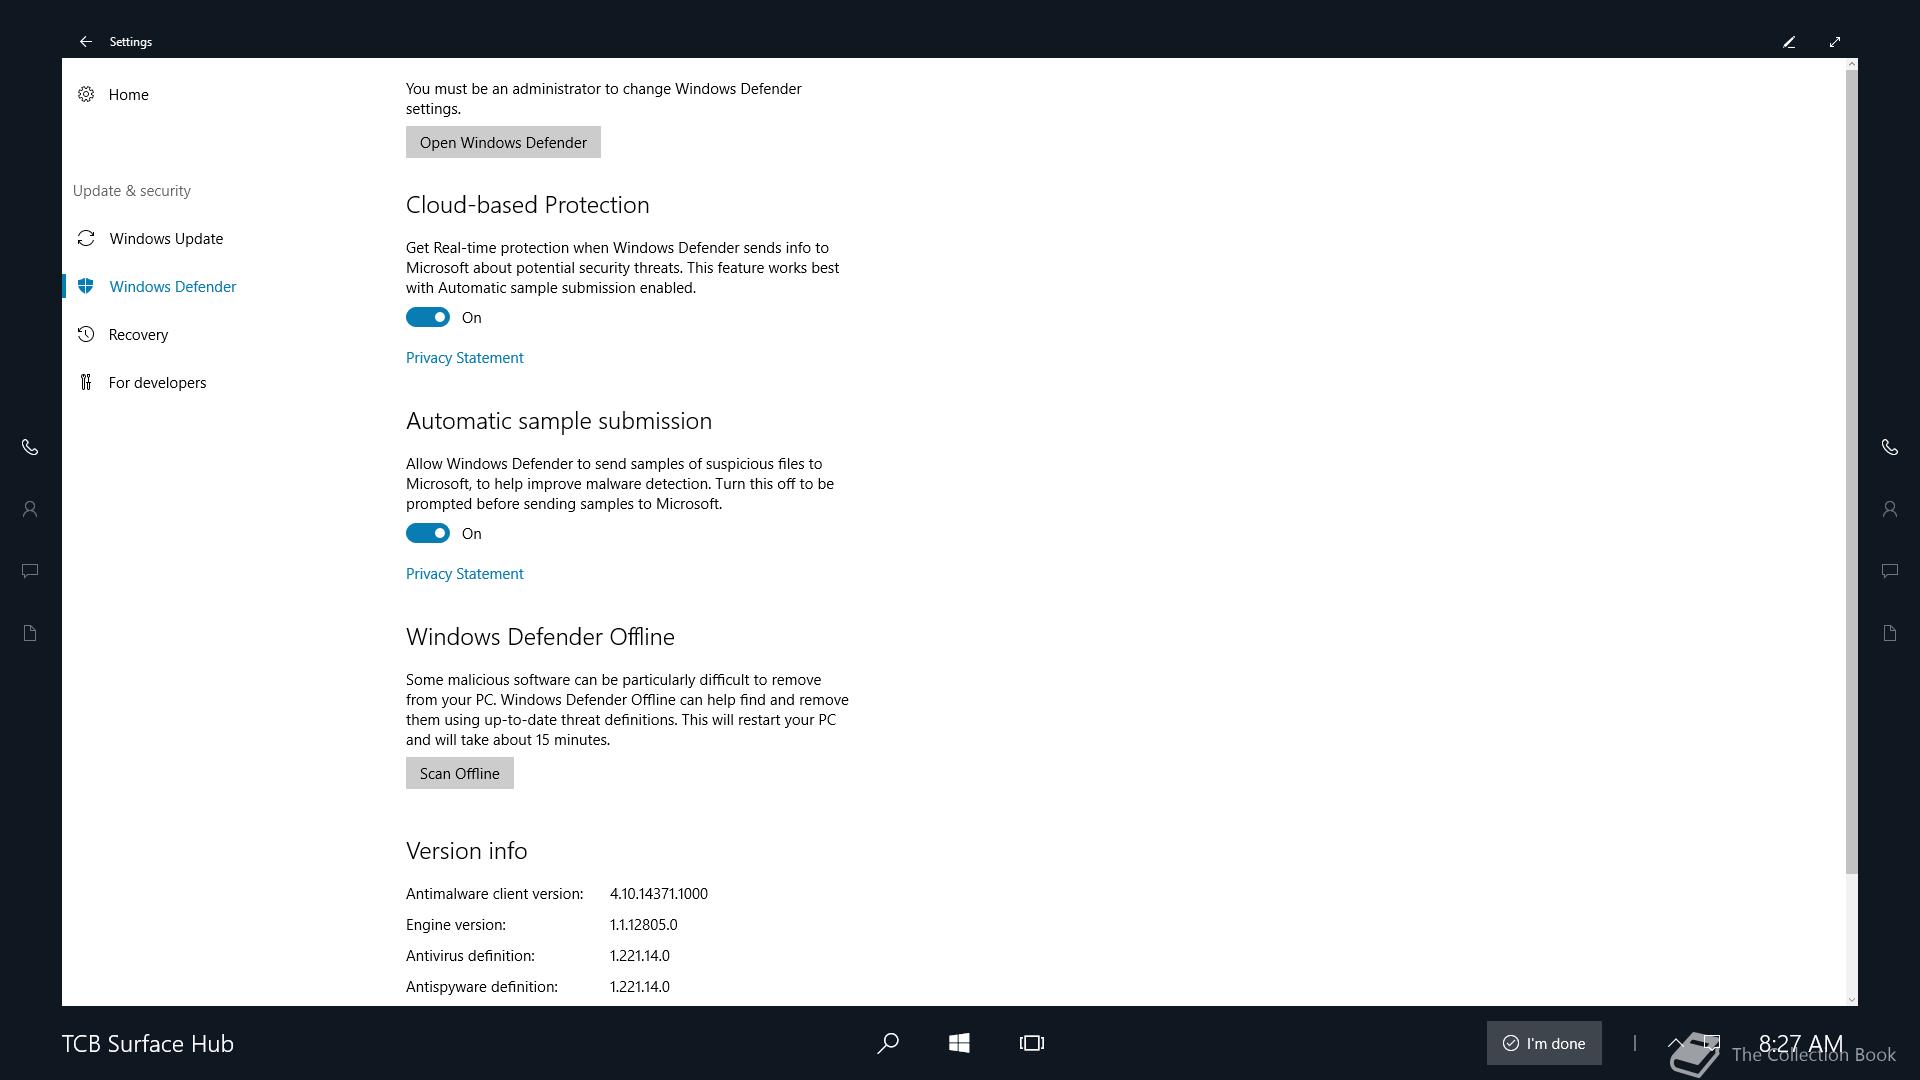Open Privacy Statement under Automatic sample submission
The width and height of the screenshot is (1920, 1080).
point(465,573)
